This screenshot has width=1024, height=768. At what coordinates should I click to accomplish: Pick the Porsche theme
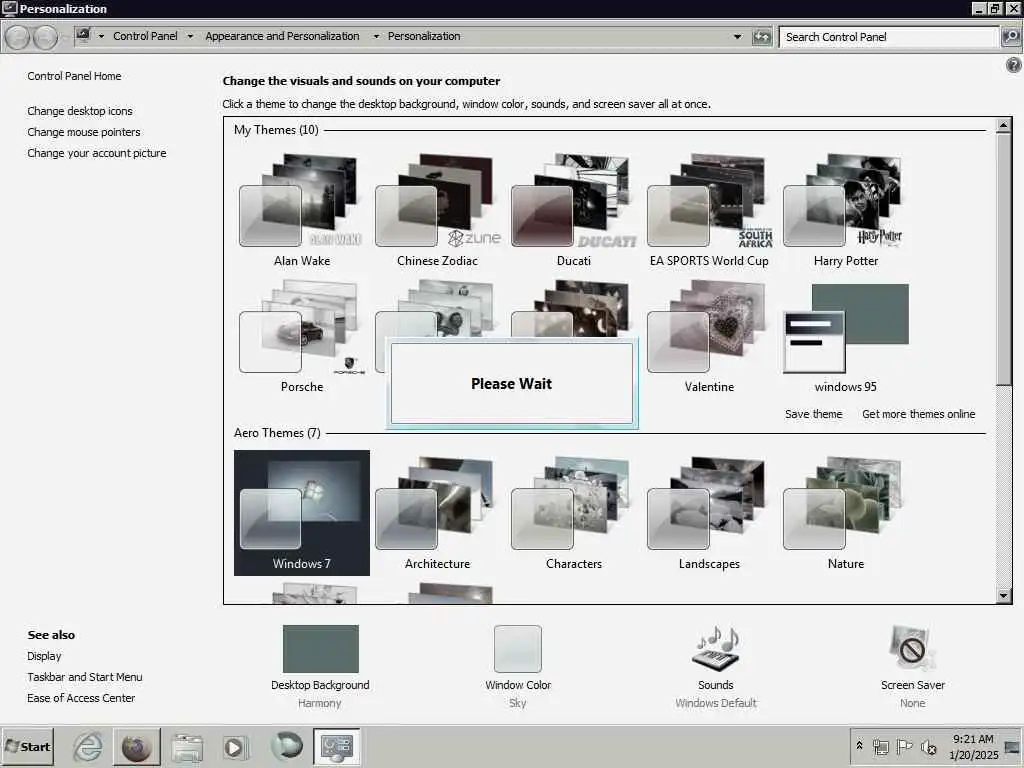[x=302, y=336]
